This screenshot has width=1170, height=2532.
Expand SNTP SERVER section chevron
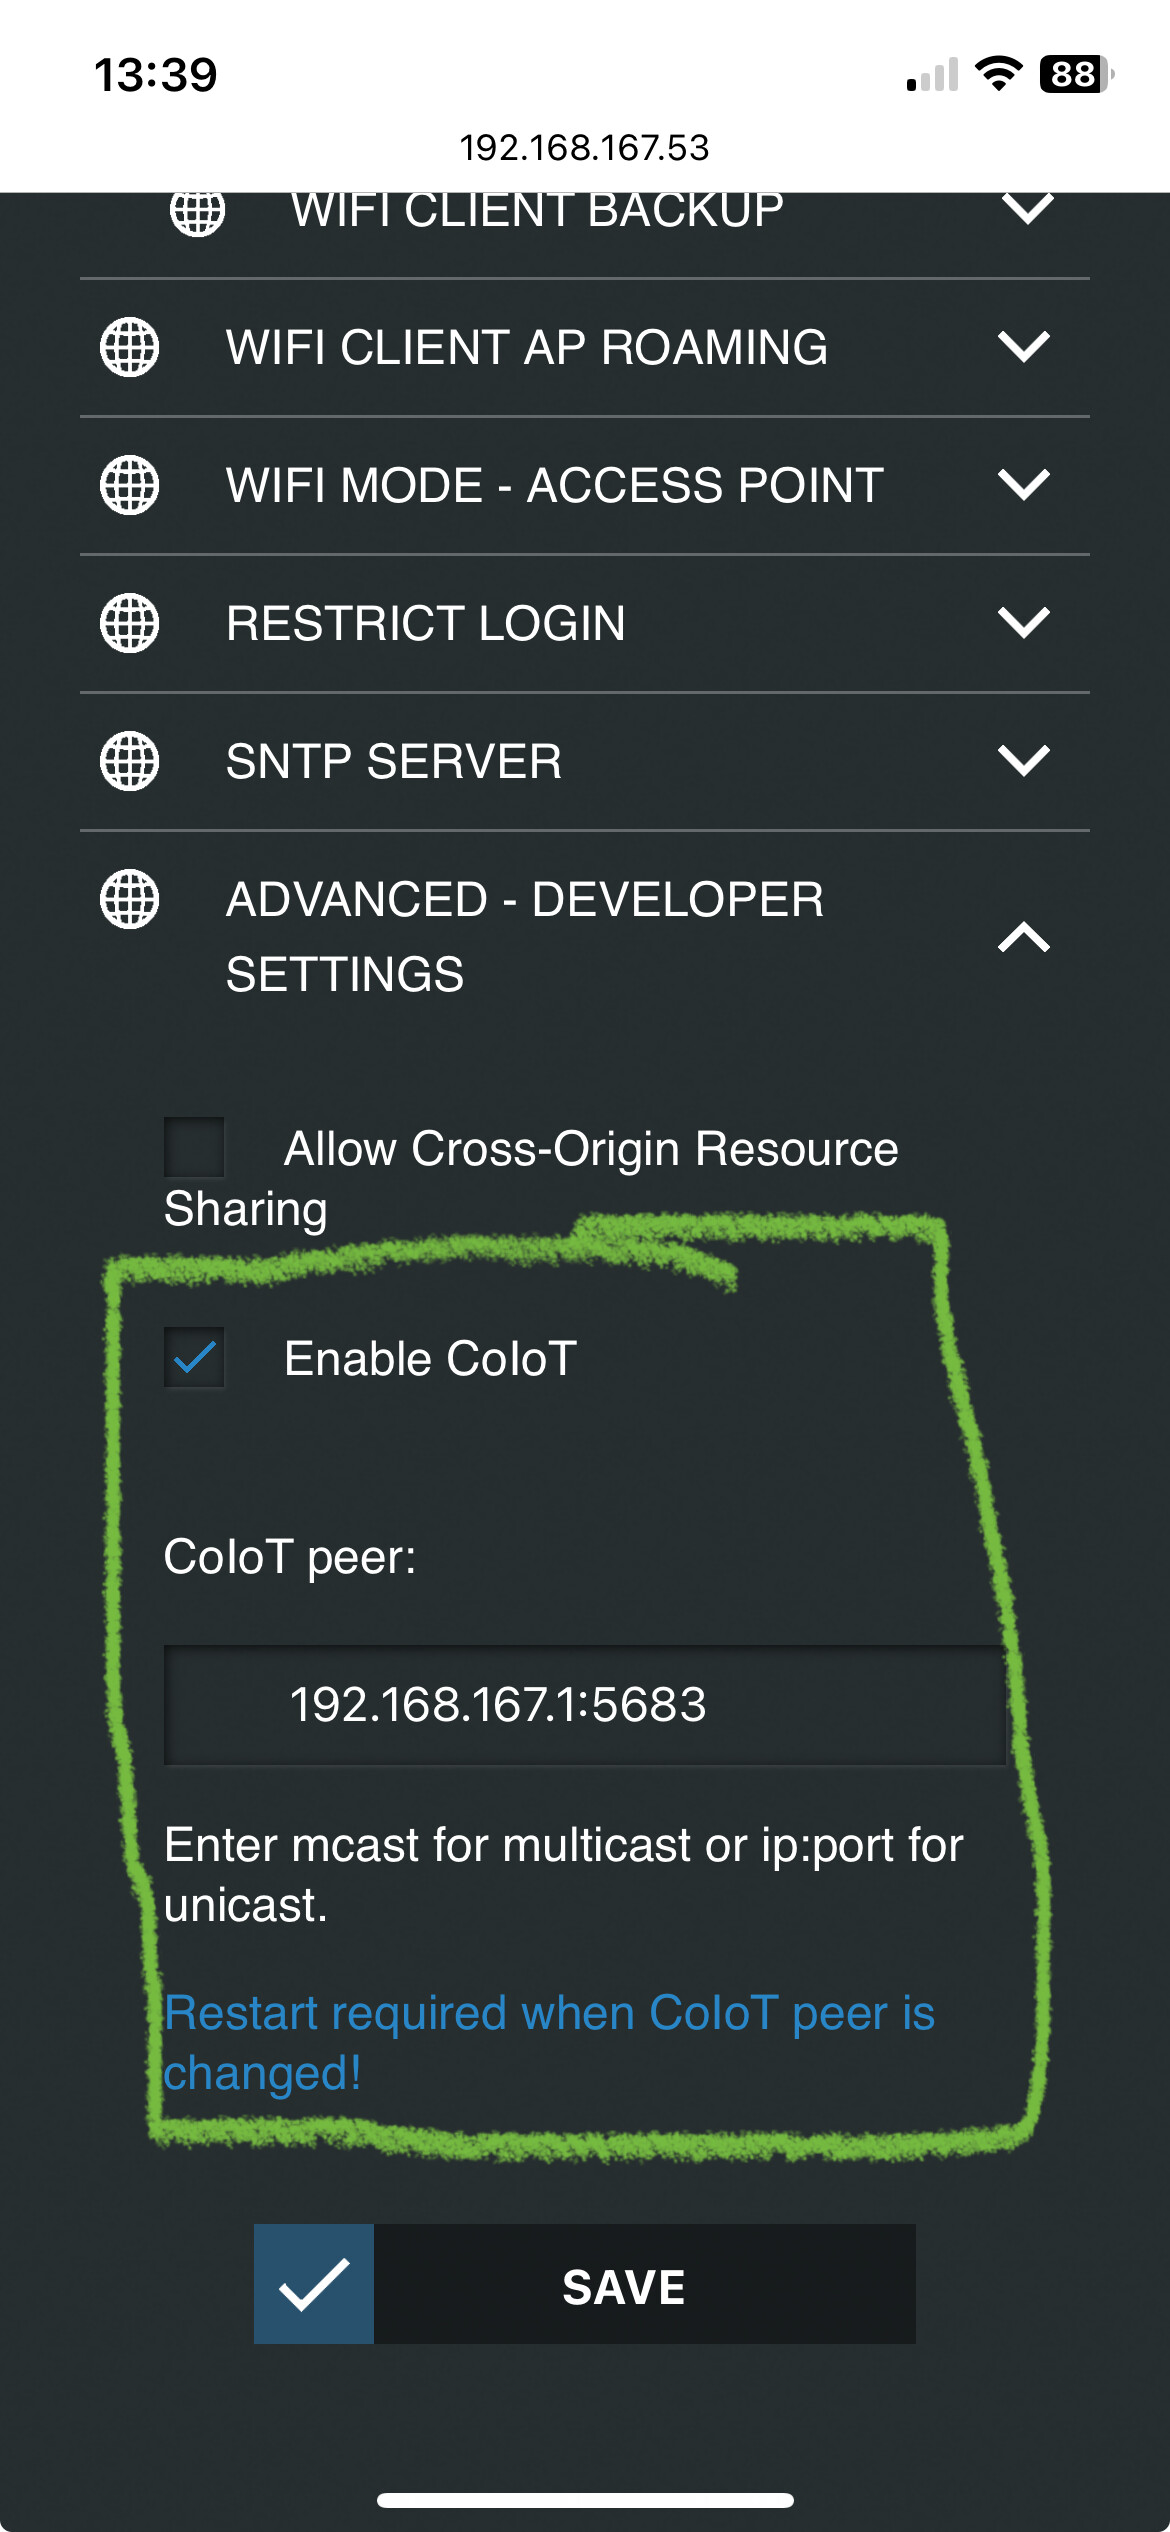pyautogui.click(x=1024, y=761)
